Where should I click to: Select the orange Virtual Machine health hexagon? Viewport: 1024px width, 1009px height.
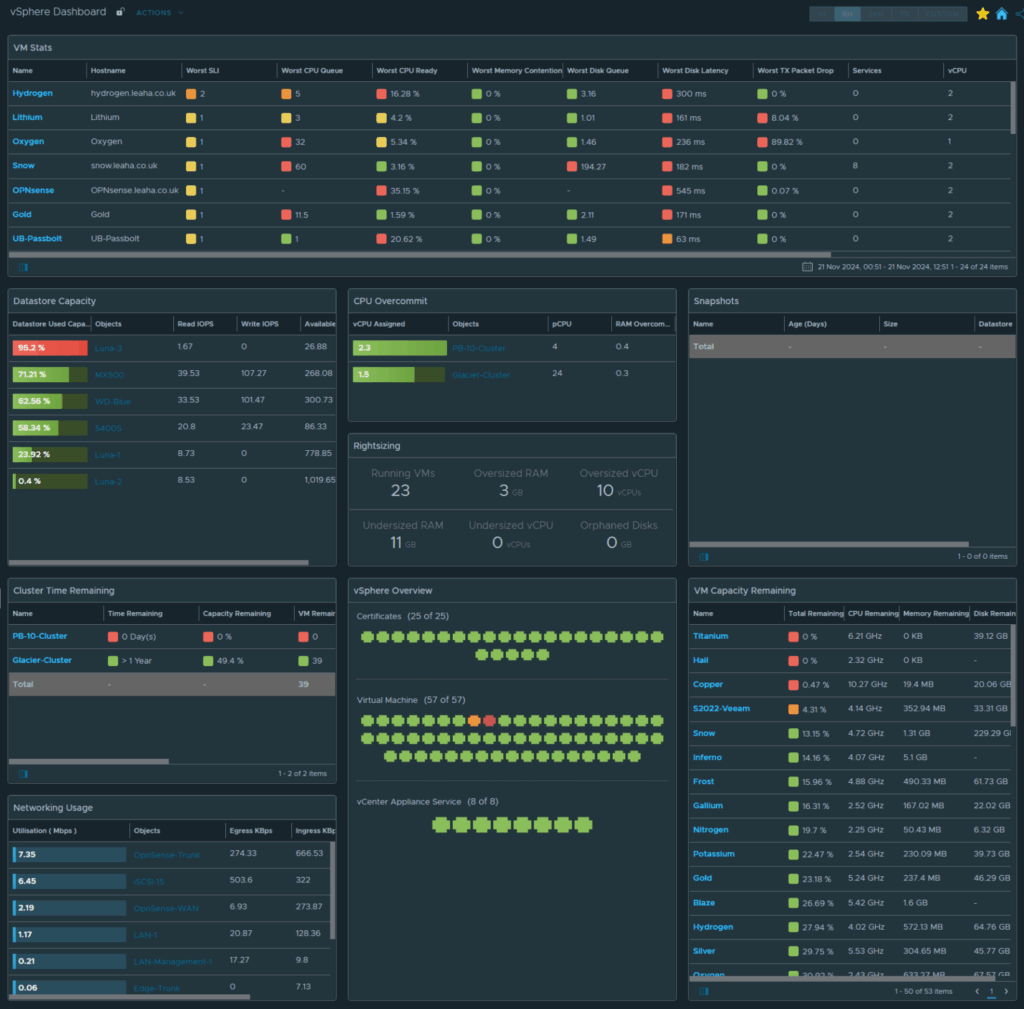point(474,720)
